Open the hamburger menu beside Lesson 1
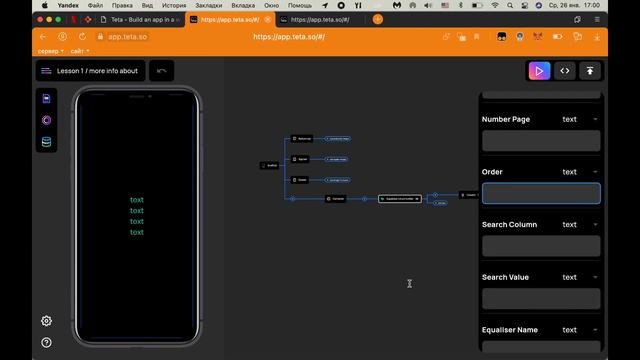This screenshot has width=640, height=360. (46, 71)
